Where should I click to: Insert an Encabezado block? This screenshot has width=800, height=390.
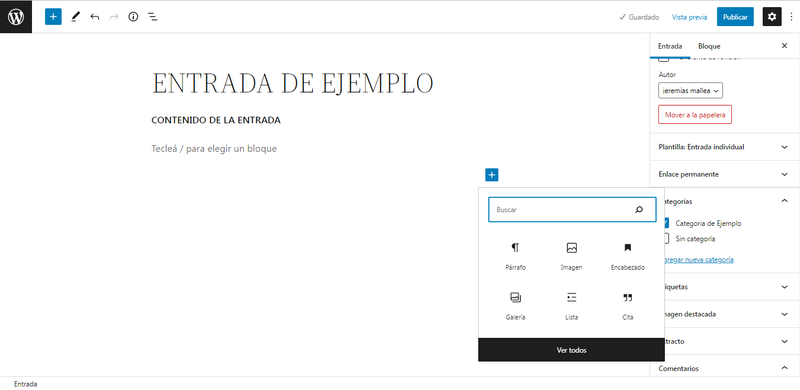[628, 256]
